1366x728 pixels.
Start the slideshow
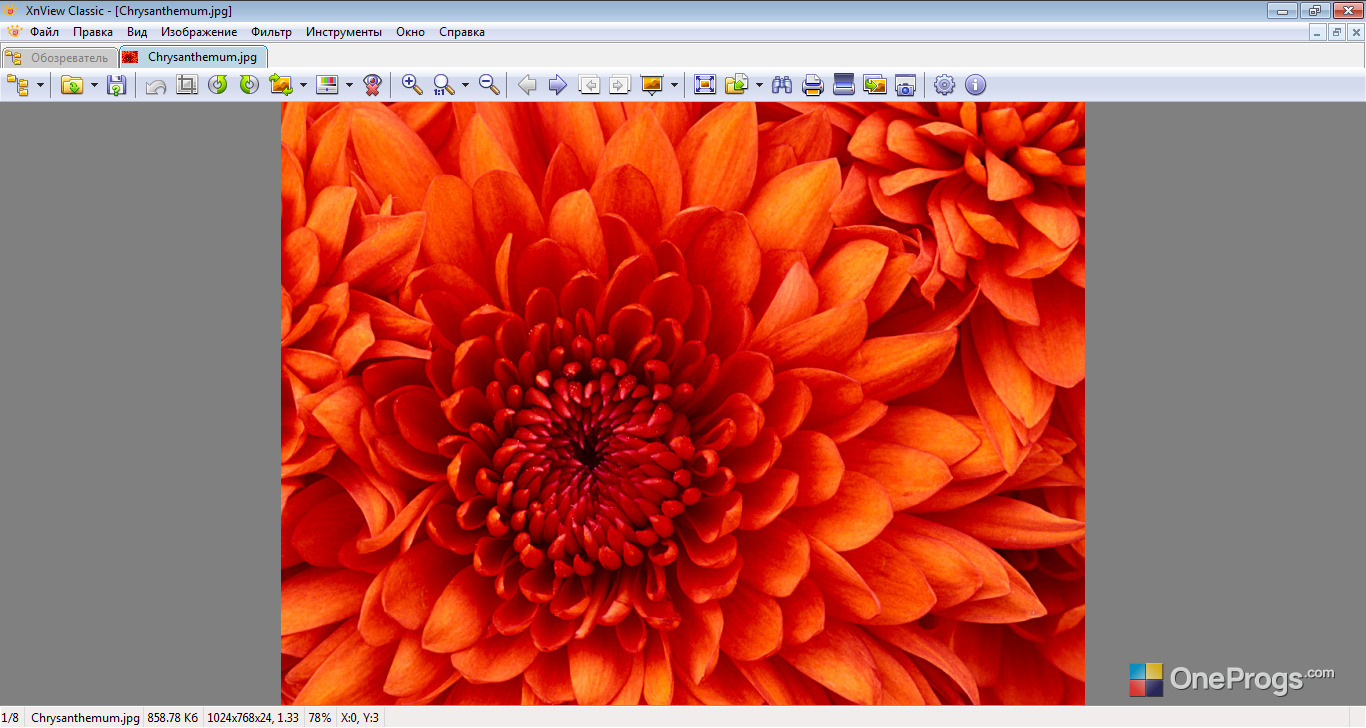coord(652,85)
